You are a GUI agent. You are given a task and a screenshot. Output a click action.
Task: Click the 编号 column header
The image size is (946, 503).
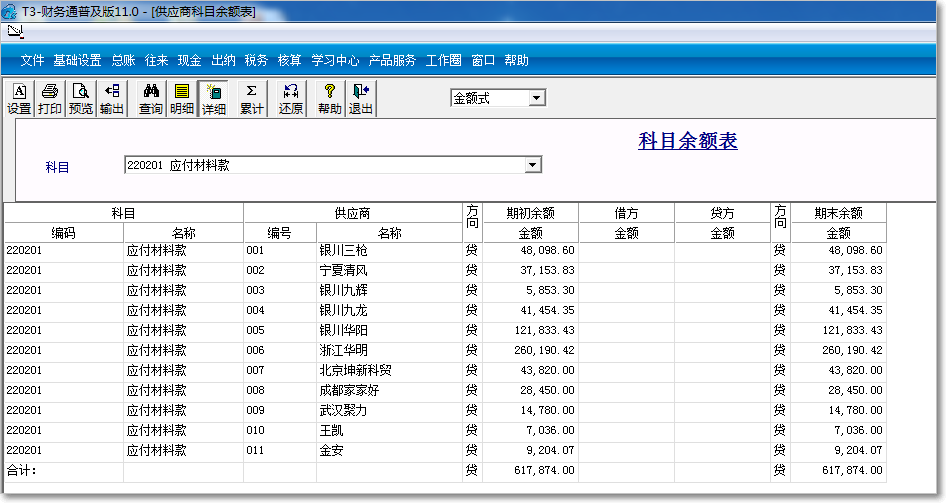coord(279,233)
